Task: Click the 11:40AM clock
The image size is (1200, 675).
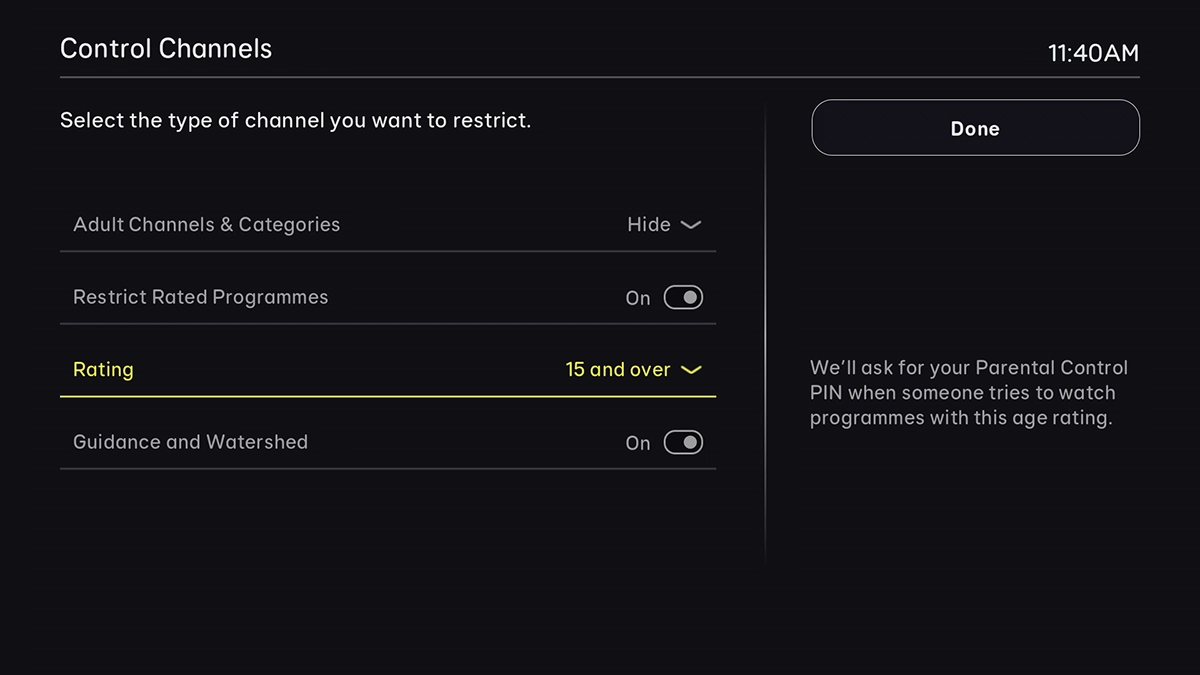Action: (x=1093, y=53)
